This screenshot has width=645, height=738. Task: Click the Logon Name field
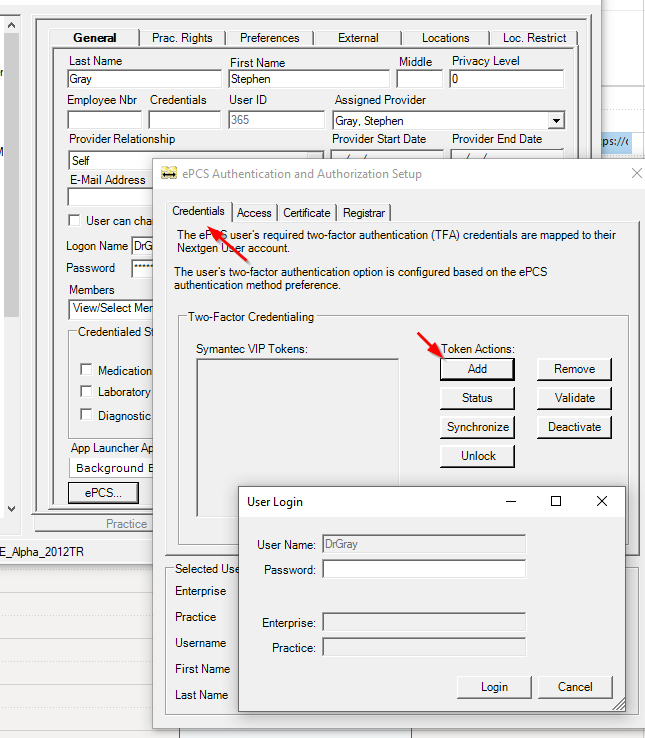[x=142, y=246]
